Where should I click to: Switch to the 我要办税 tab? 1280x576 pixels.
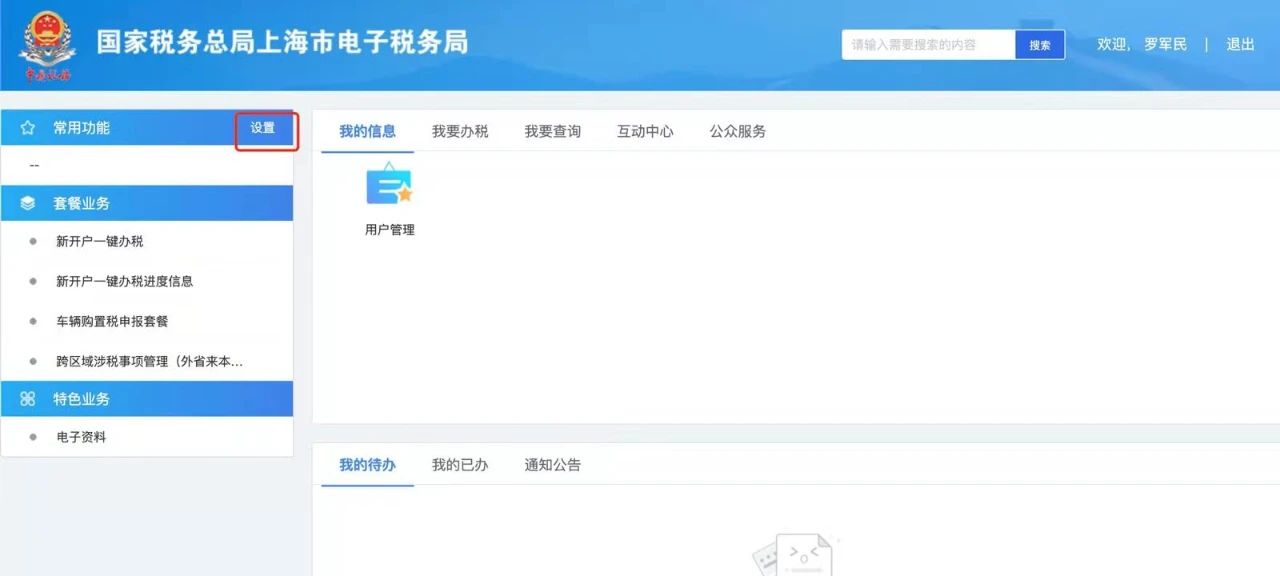(460, 131)
